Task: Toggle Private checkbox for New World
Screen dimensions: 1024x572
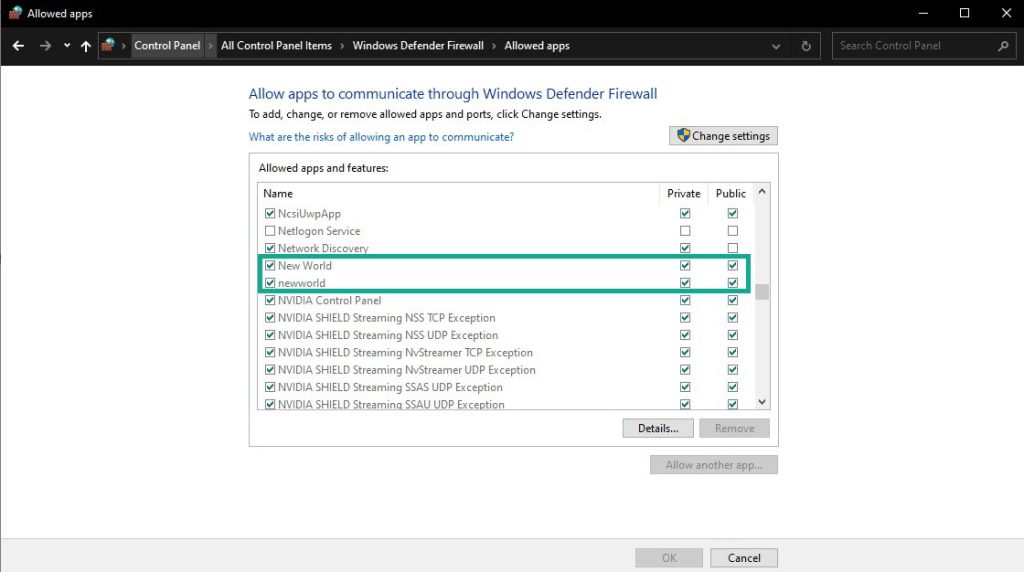Action: point(684,266)
